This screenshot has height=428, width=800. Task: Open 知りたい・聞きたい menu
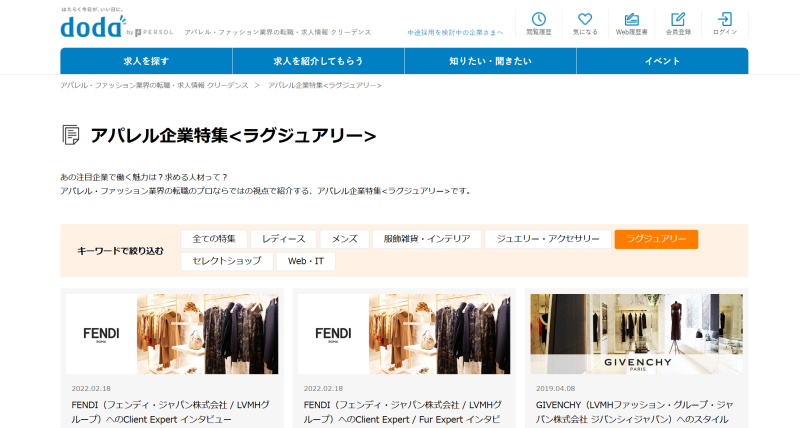(x=490, y=61)
